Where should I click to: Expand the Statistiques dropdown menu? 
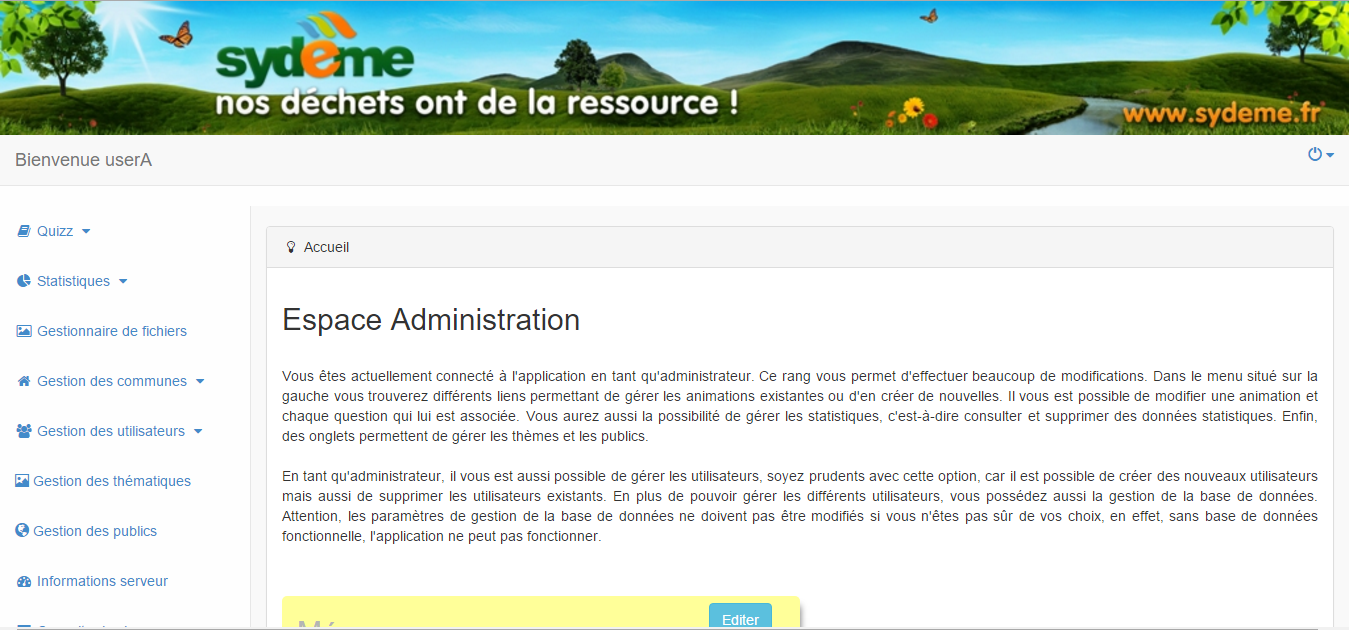[122, 281]
